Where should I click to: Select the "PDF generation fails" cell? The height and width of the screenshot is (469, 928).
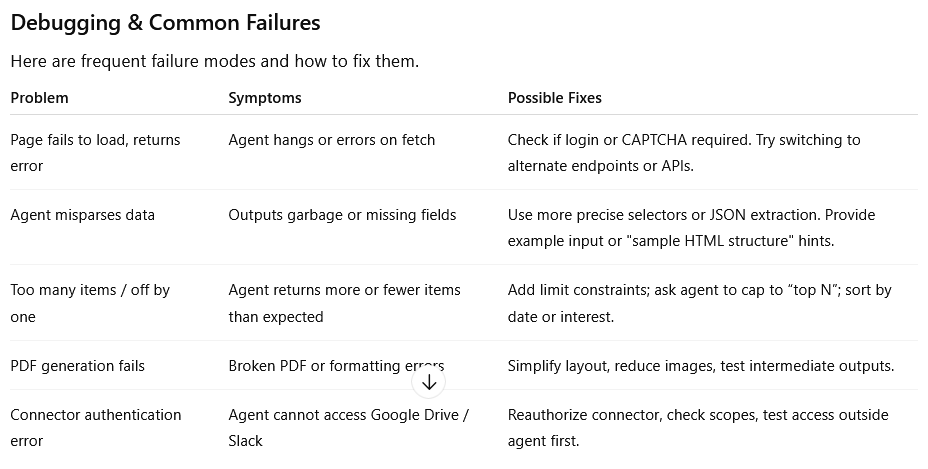pyautogui.click(x=77, y=366)
